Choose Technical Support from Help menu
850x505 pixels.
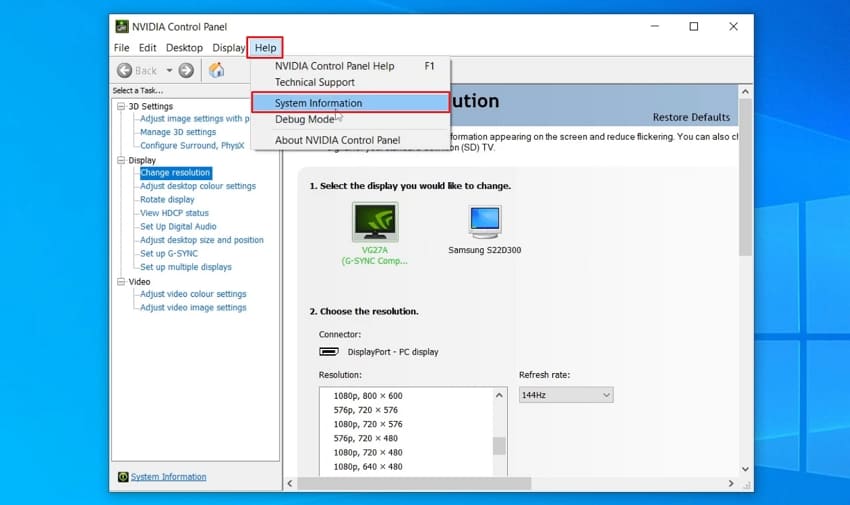[351, 82]
